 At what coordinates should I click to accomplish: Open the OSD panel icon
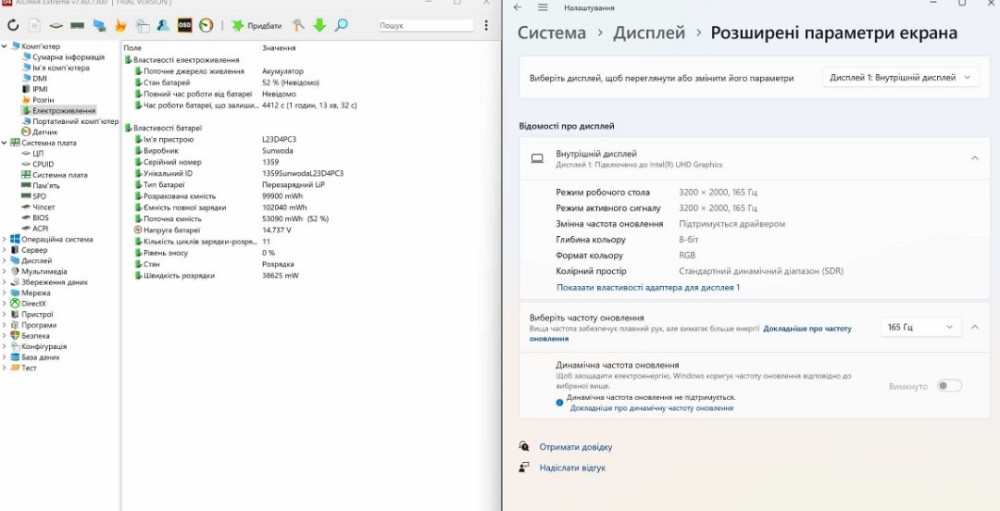pos(184,26)
